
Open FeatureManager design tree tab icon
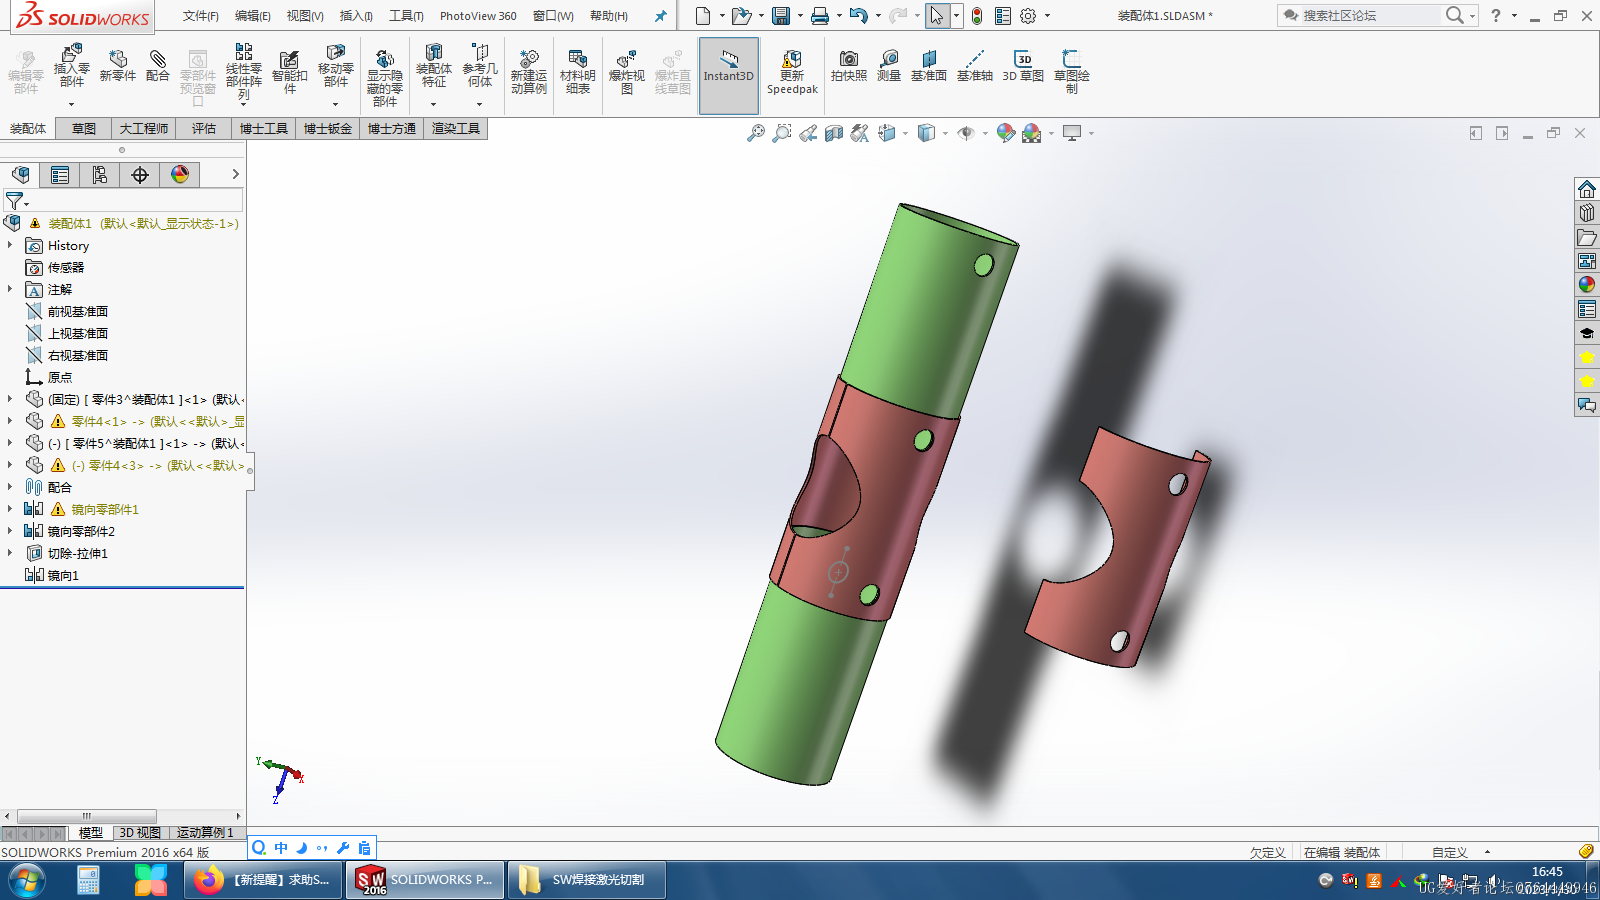(20, 175)
